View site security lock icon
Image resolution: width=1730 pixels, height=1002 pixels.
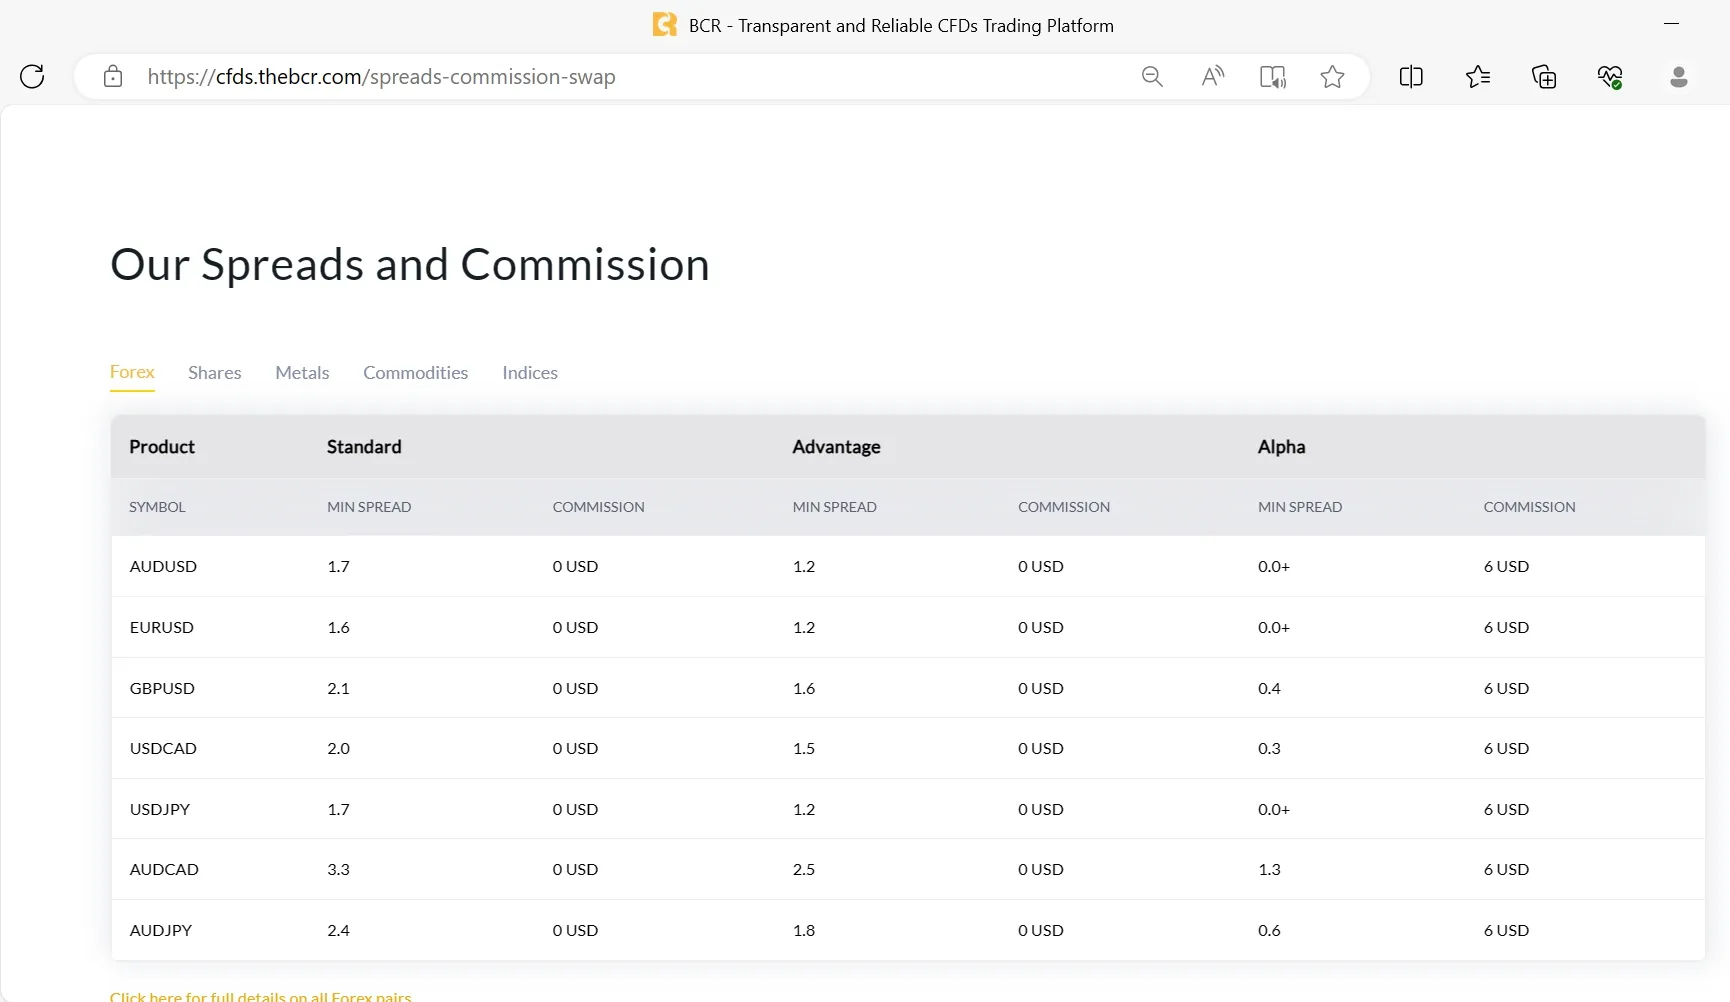(113, 77)
